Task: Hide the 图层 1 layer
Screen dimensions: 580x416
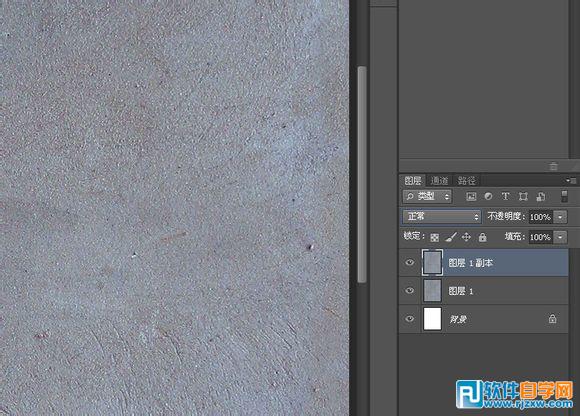Action: click(409, 291)
